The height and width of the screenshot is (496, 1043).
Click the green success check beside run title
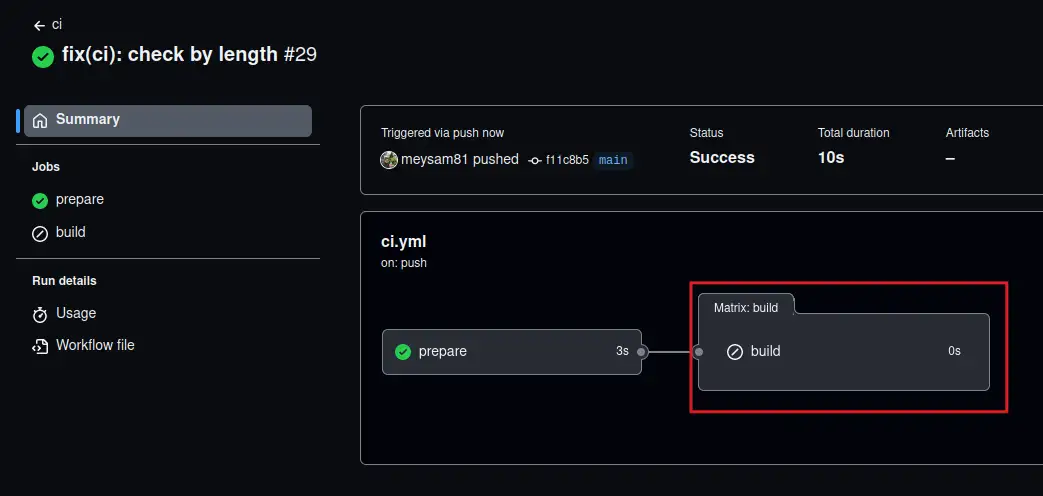tap(43, 56)
